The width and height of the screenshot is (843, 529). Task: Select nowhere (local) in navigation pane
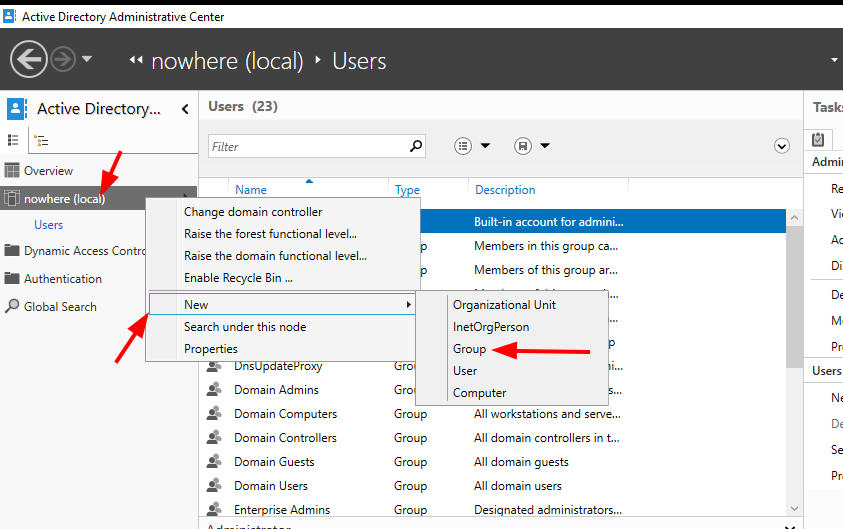(99, 198)
